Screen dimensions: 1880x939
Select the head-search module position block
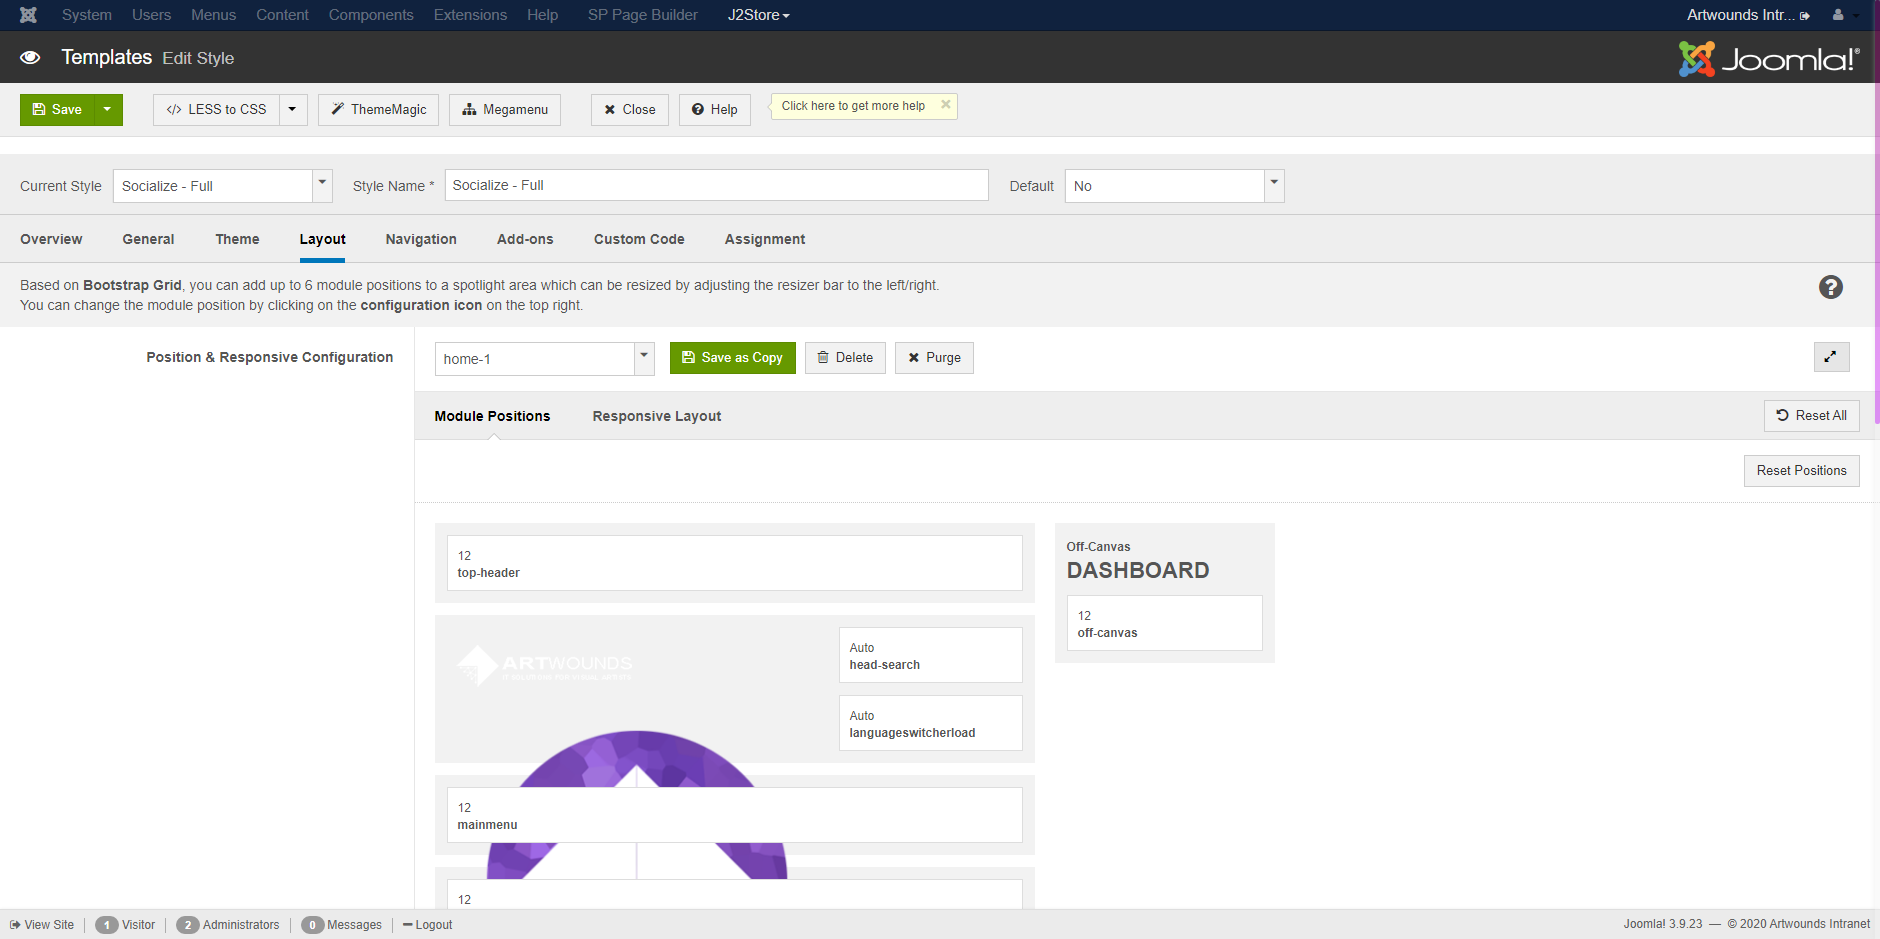tap(930, 656)
